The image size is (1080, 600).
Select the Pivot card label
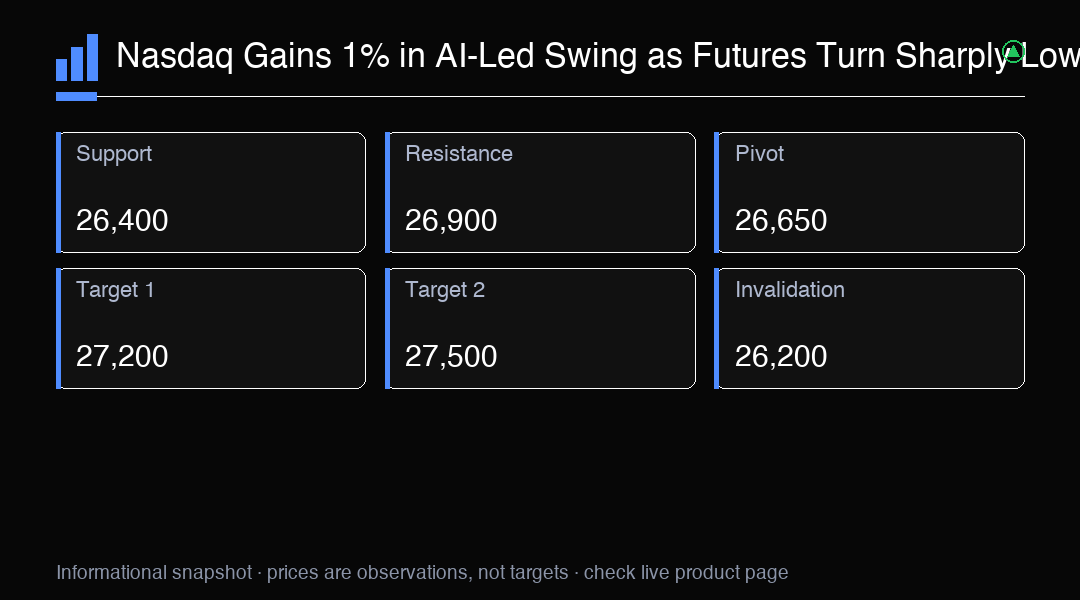[759, 153]
